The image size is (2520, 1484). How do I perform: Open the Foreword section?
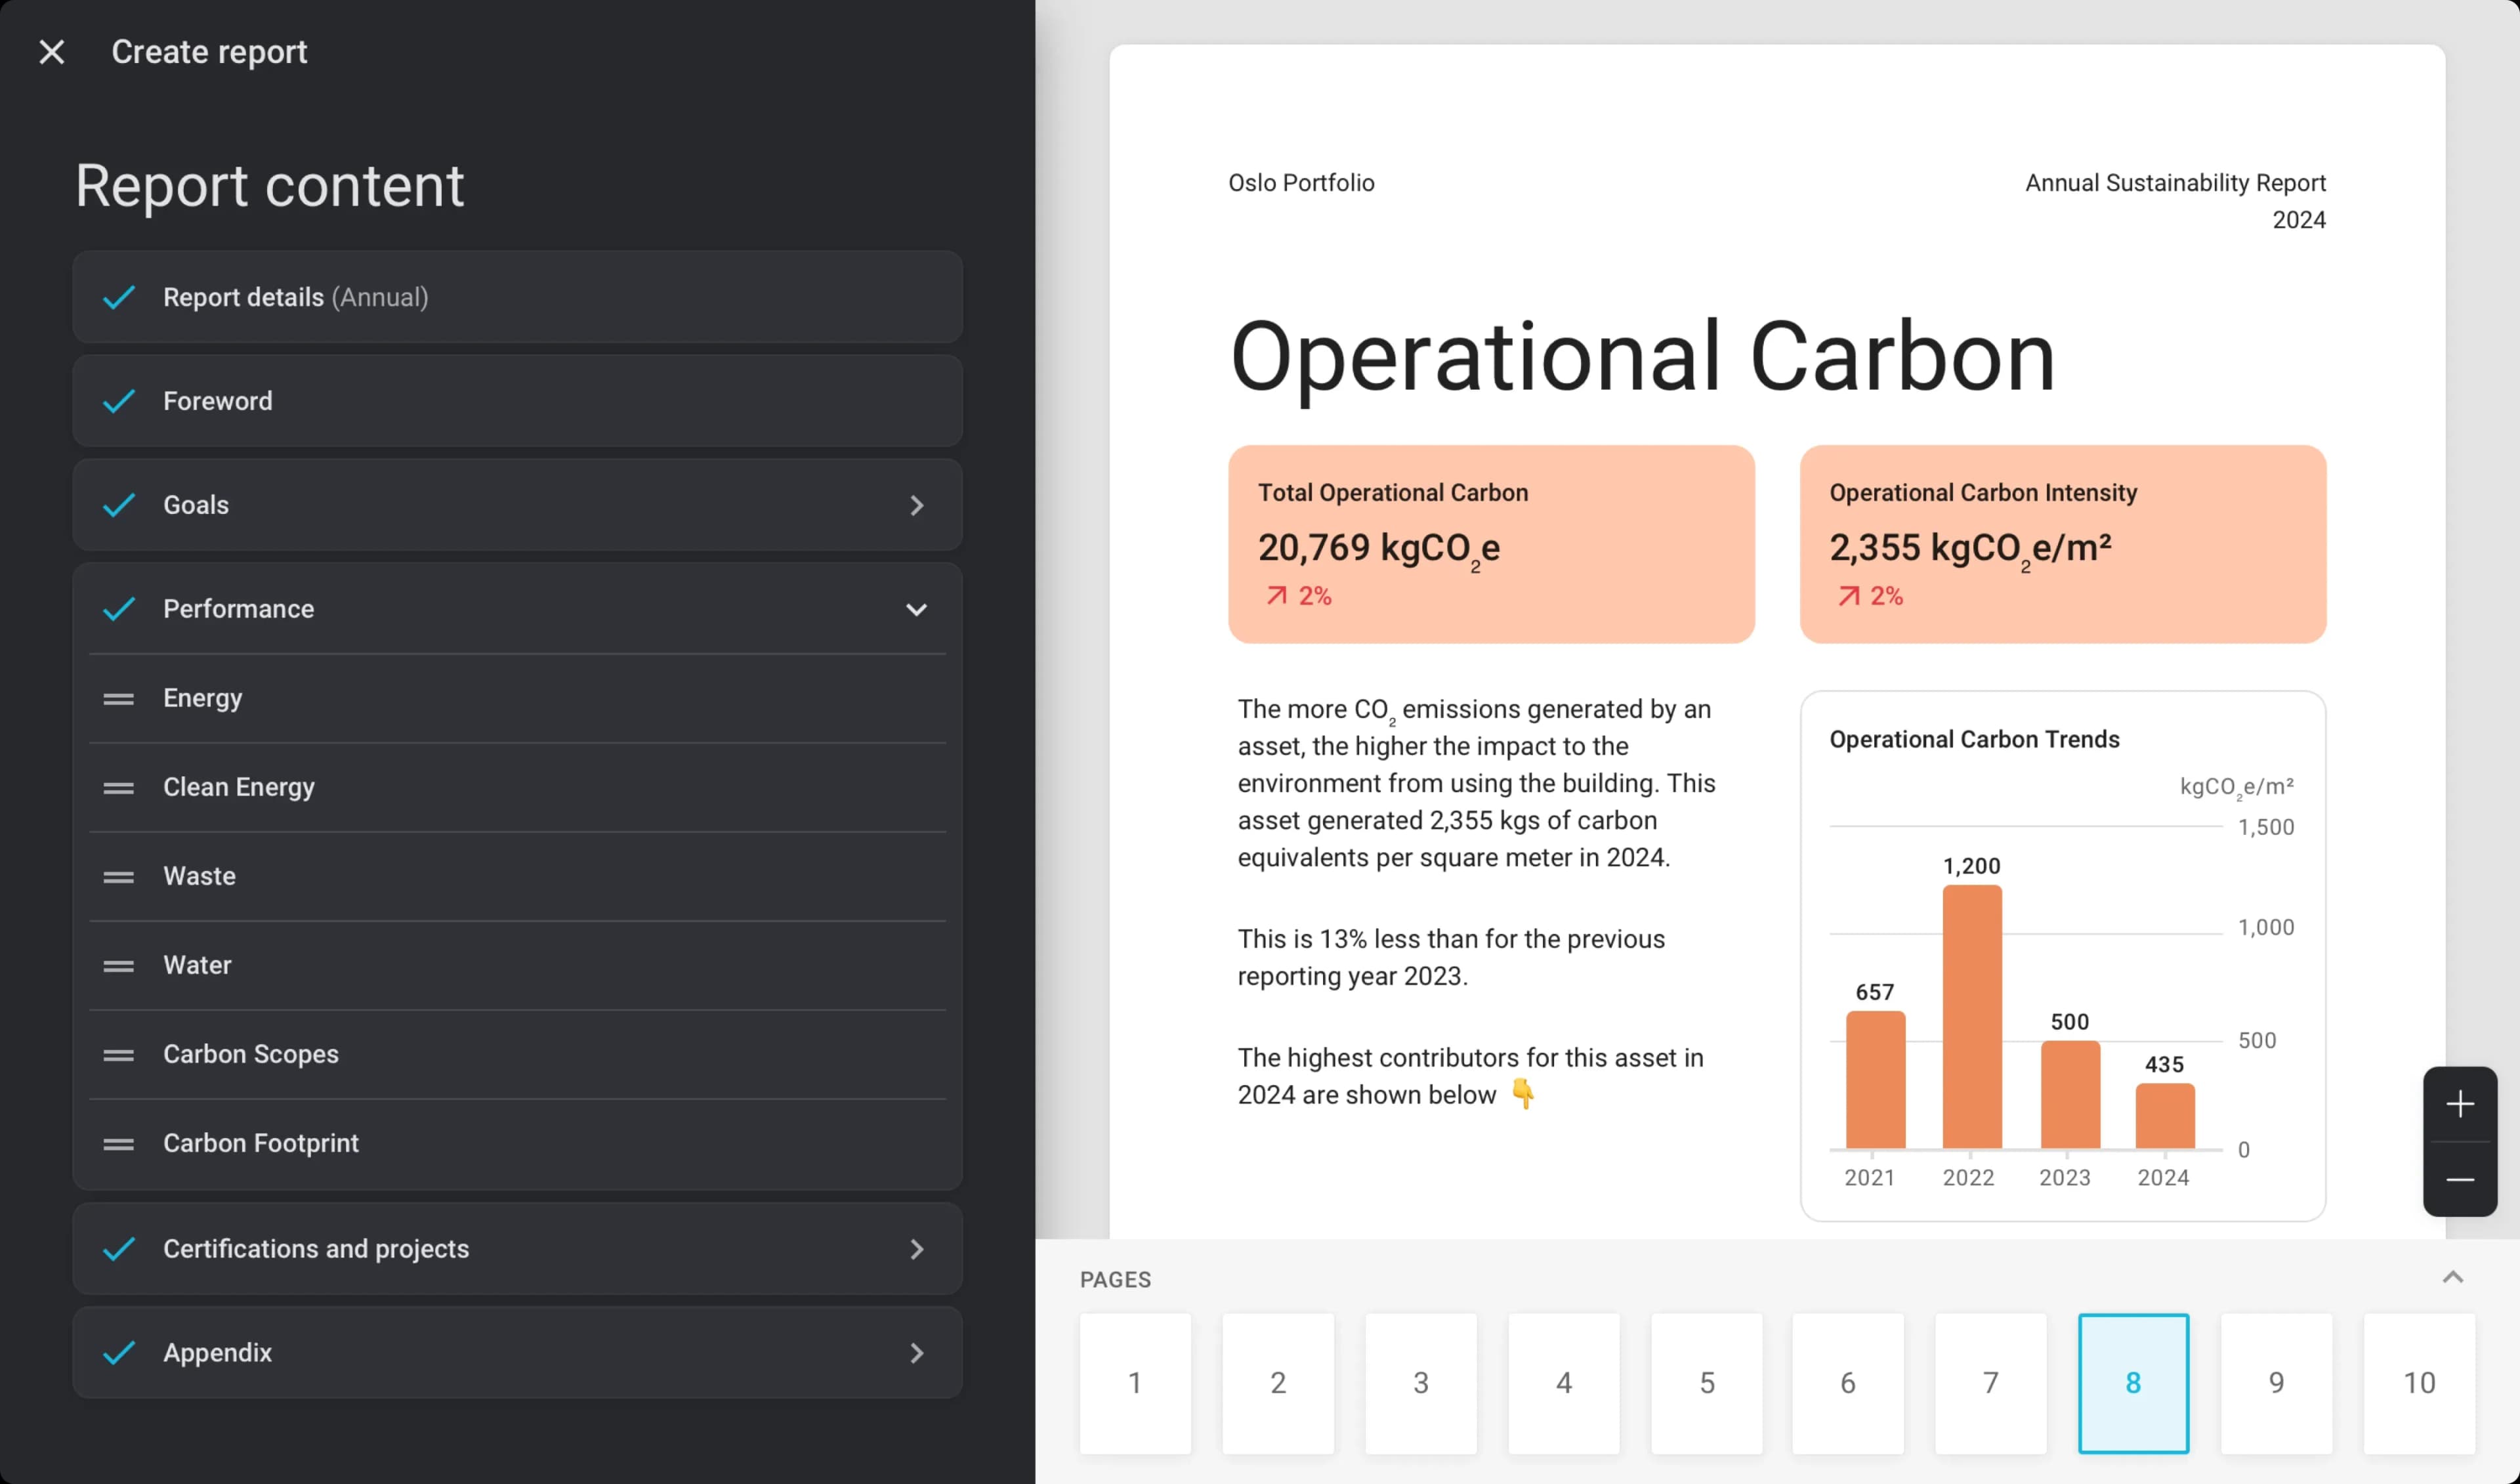518,402
